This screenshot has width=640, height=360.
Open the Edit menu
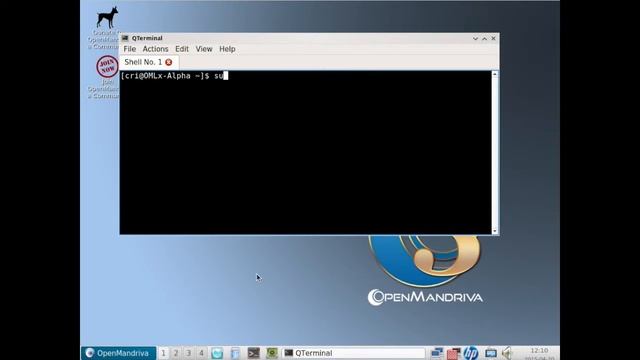(182, 49)
